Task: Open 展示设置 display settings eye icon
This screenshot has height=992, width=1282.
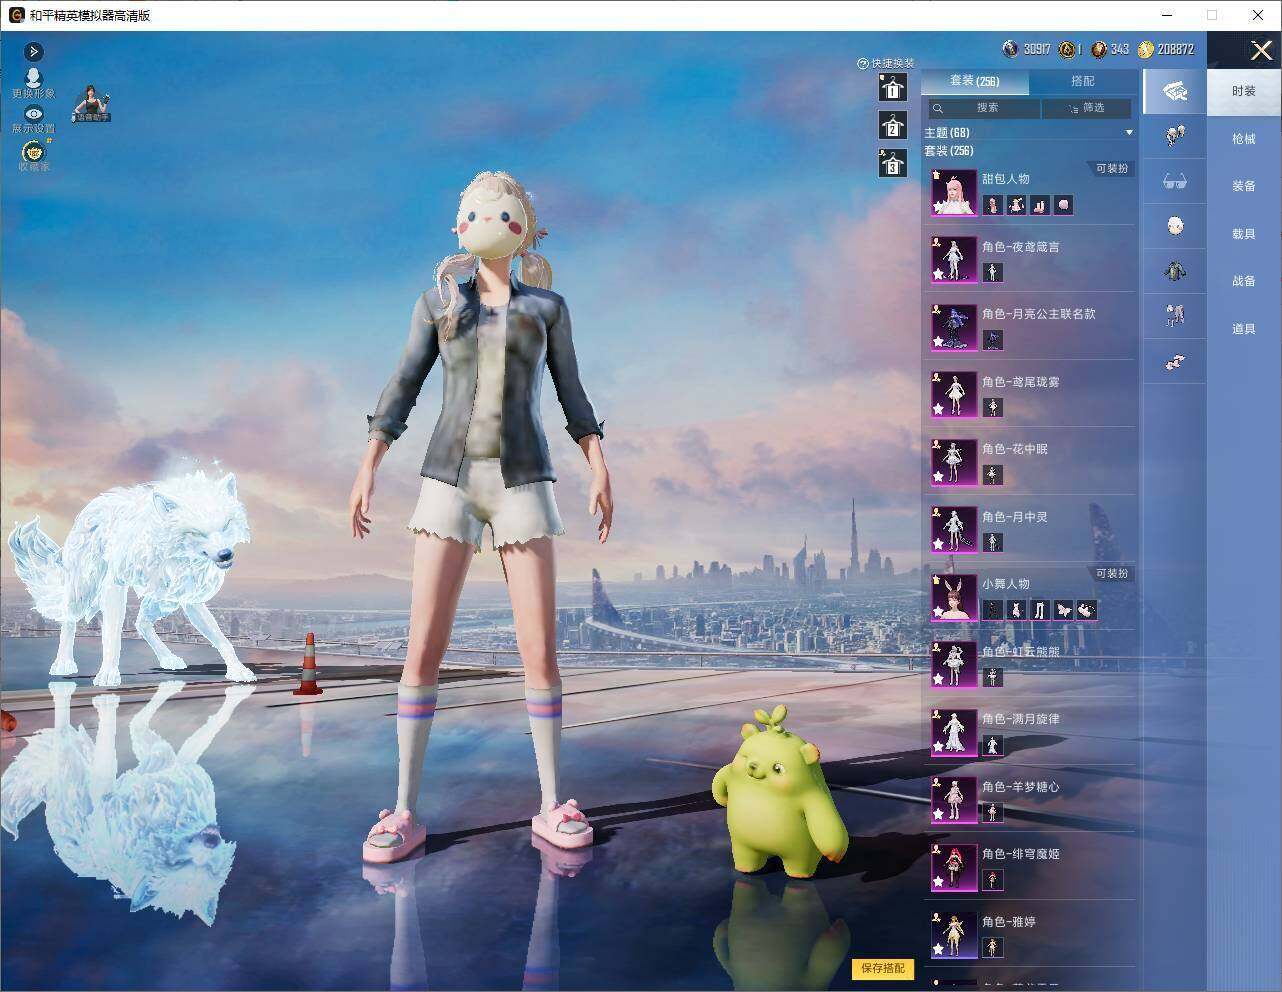Action: tap(34, 114)
